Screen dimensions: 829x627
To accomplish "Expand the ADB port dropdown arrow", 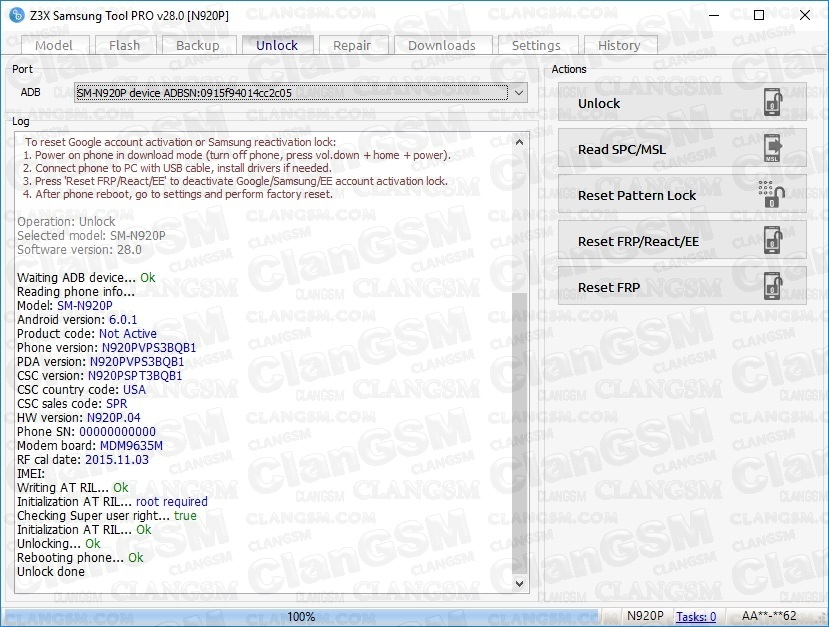I will click(519, 93).
